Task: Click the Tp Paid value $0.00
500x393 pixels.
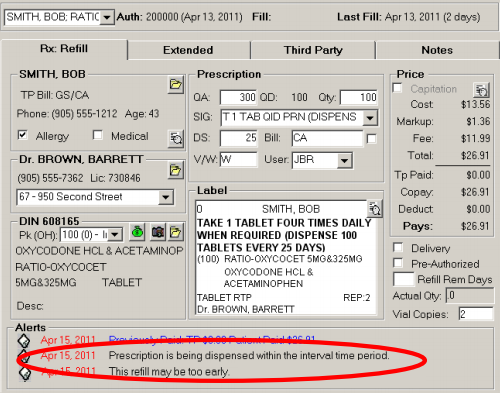Action: coord(478,175)
